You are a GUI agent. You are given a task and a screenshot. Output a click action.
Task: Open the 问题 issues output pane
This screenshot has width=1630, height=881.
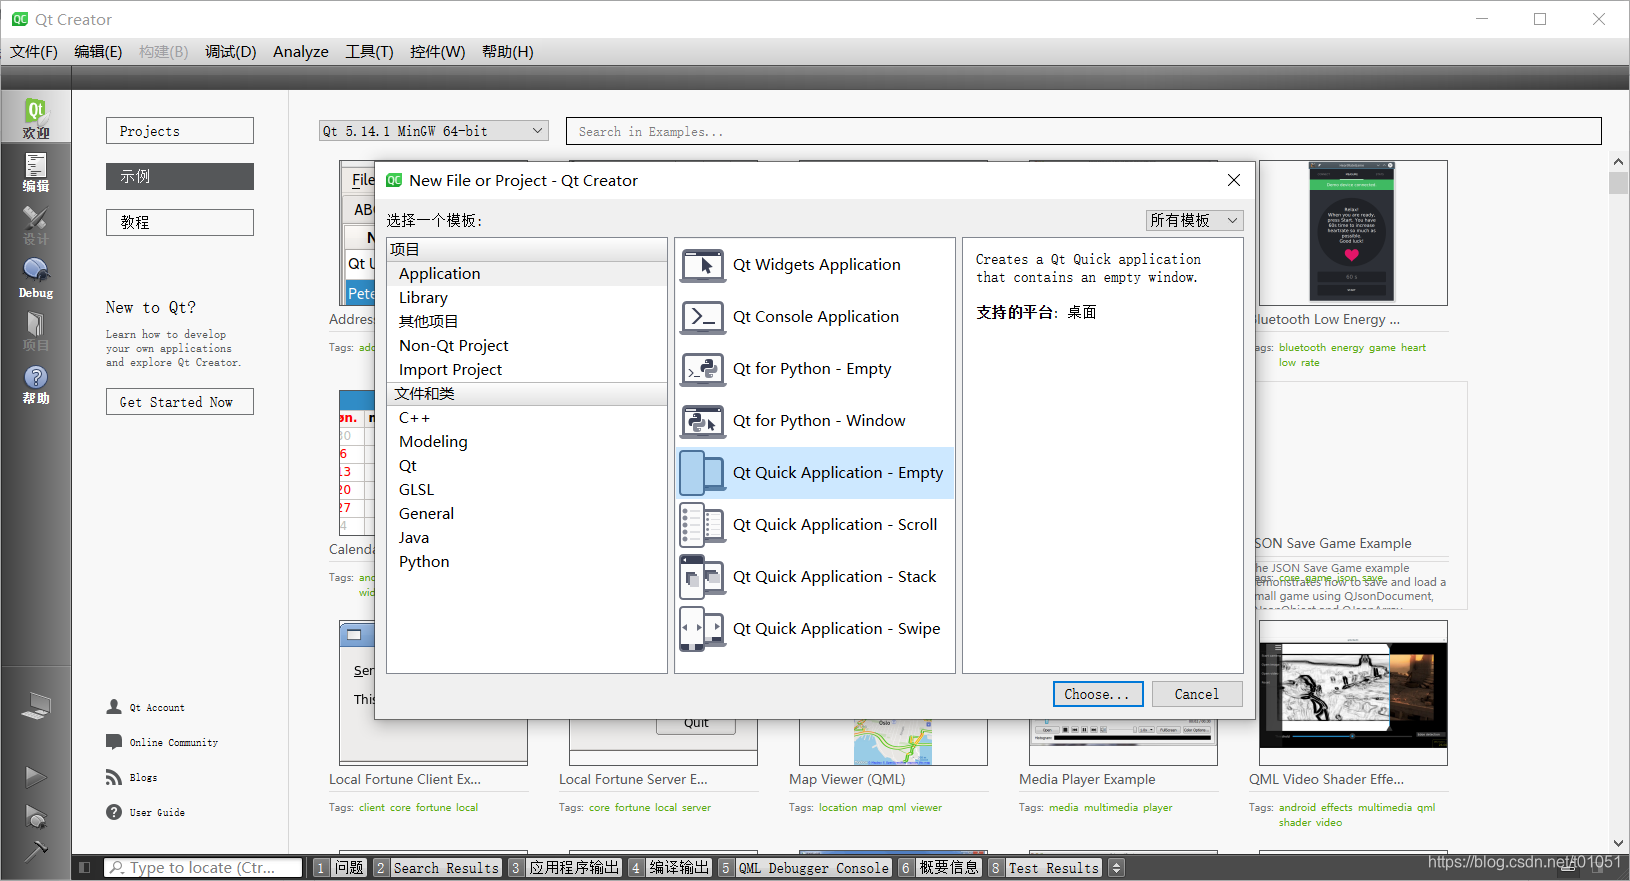click(x=340, y=868)
